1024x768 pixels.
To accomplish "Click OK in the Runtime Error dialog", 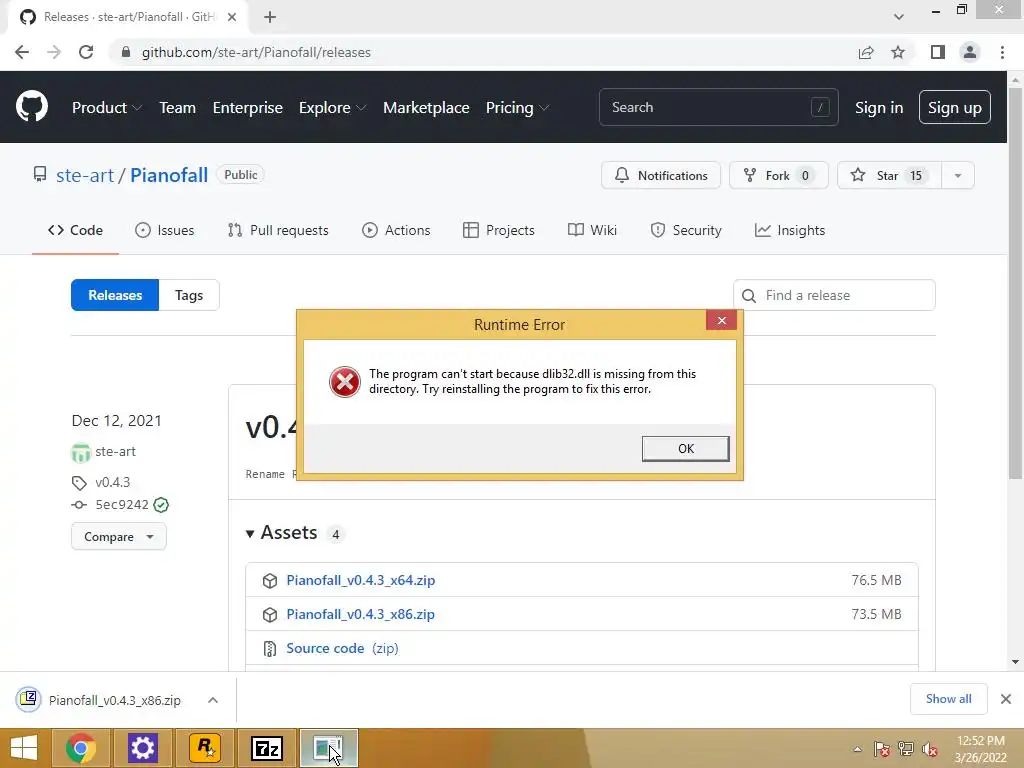I will 686,449.
